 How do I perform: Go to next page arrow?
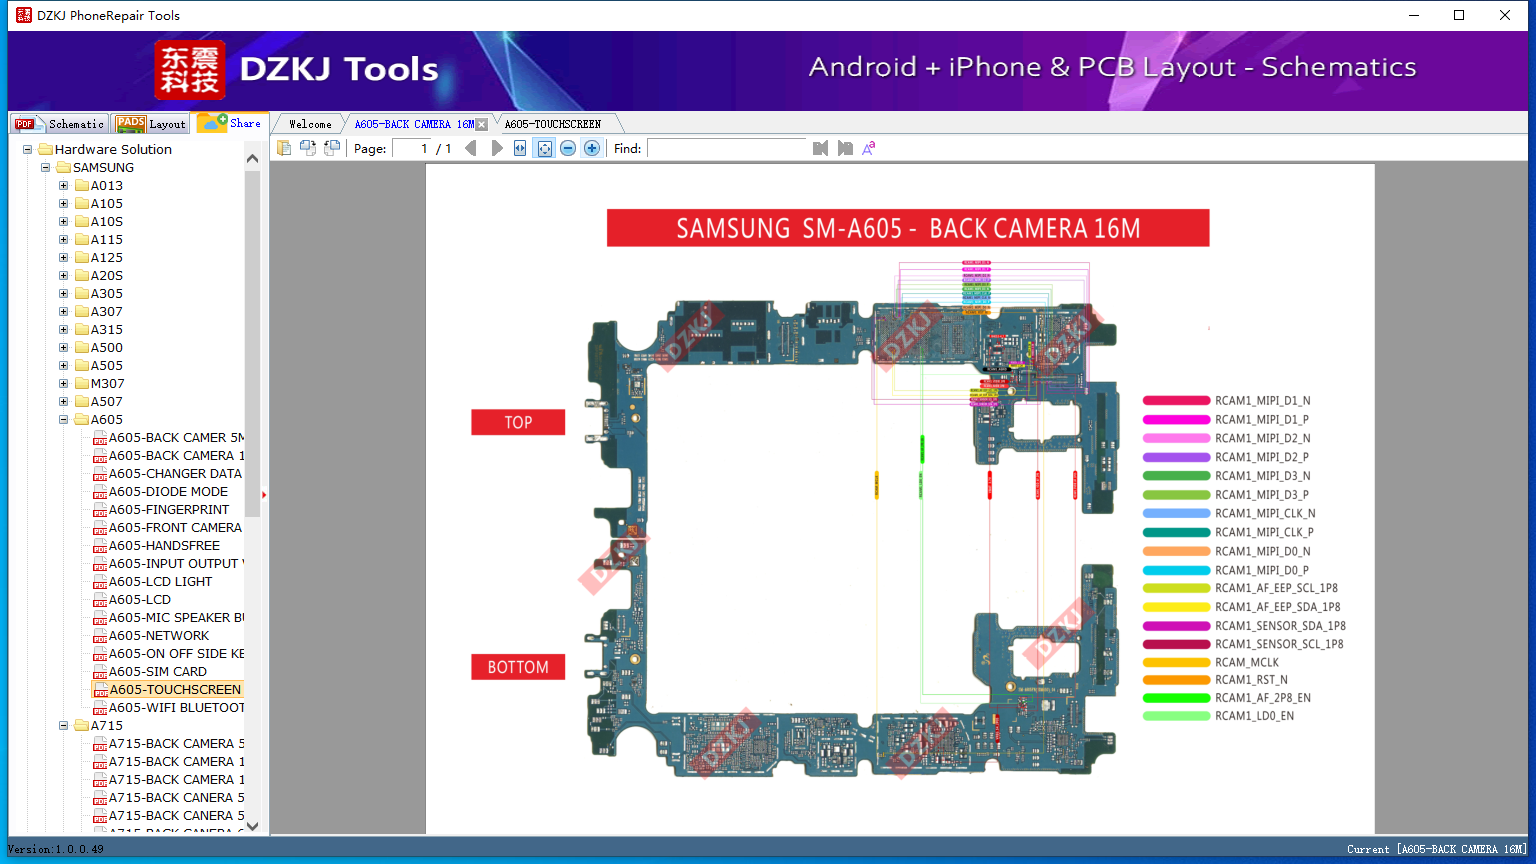(x=497, y=148)
